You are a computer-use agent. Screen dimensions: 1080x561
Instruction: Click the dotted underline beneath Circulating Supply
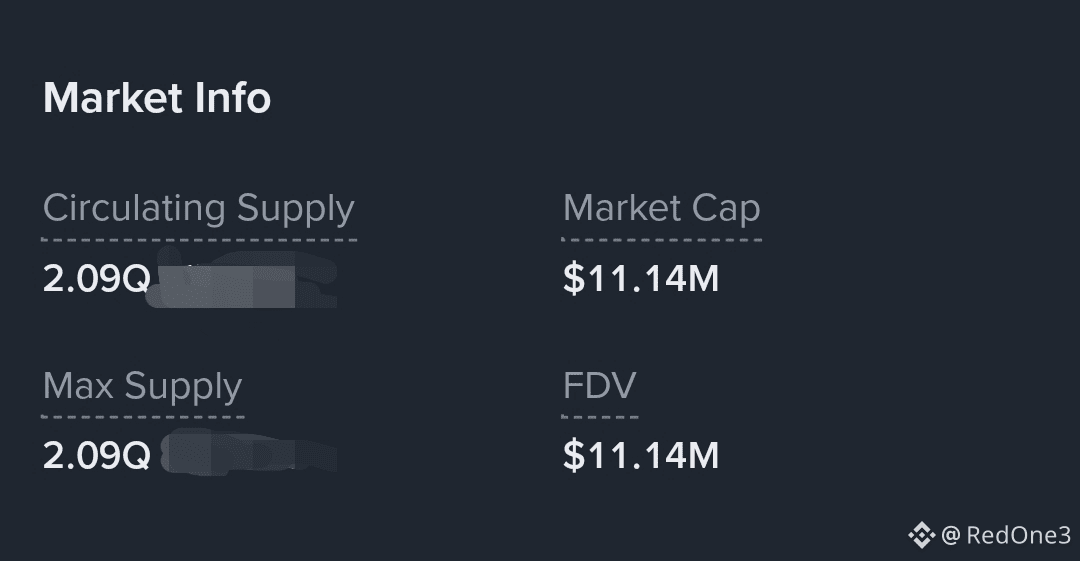[198, 240]
